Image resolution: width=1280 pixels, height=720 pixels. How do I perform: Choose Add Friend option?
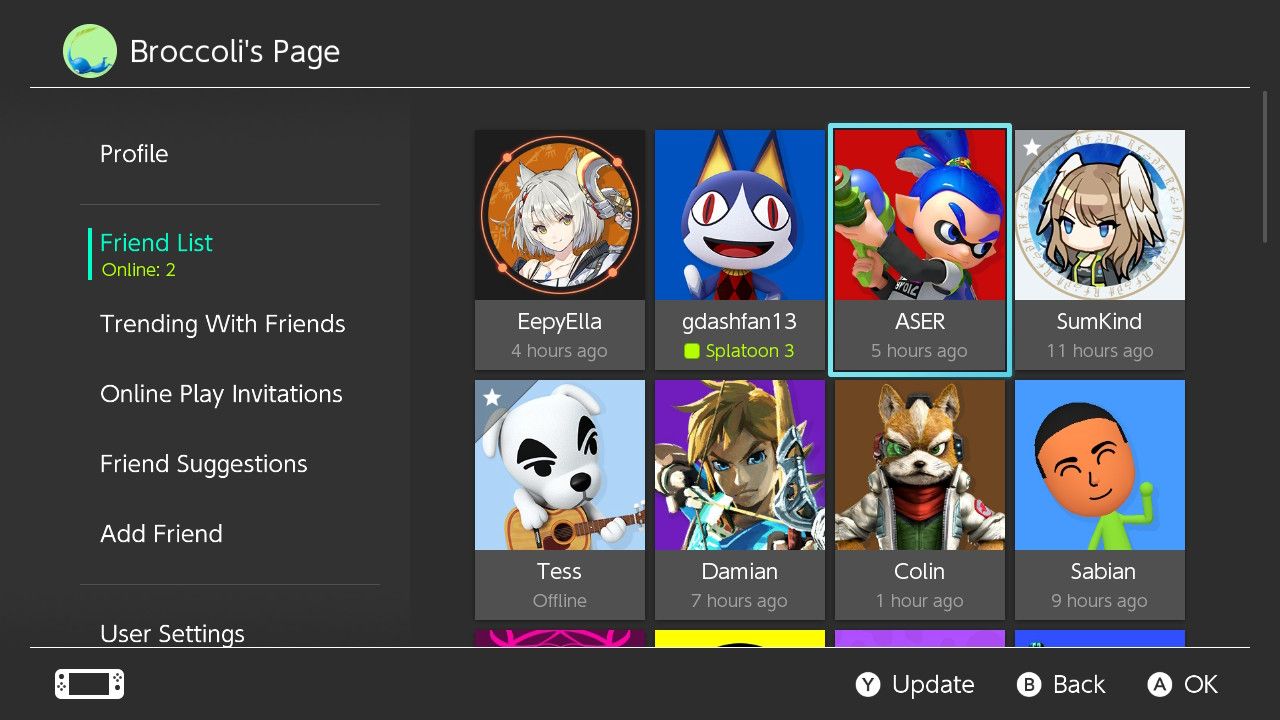[x=161, y=534]
